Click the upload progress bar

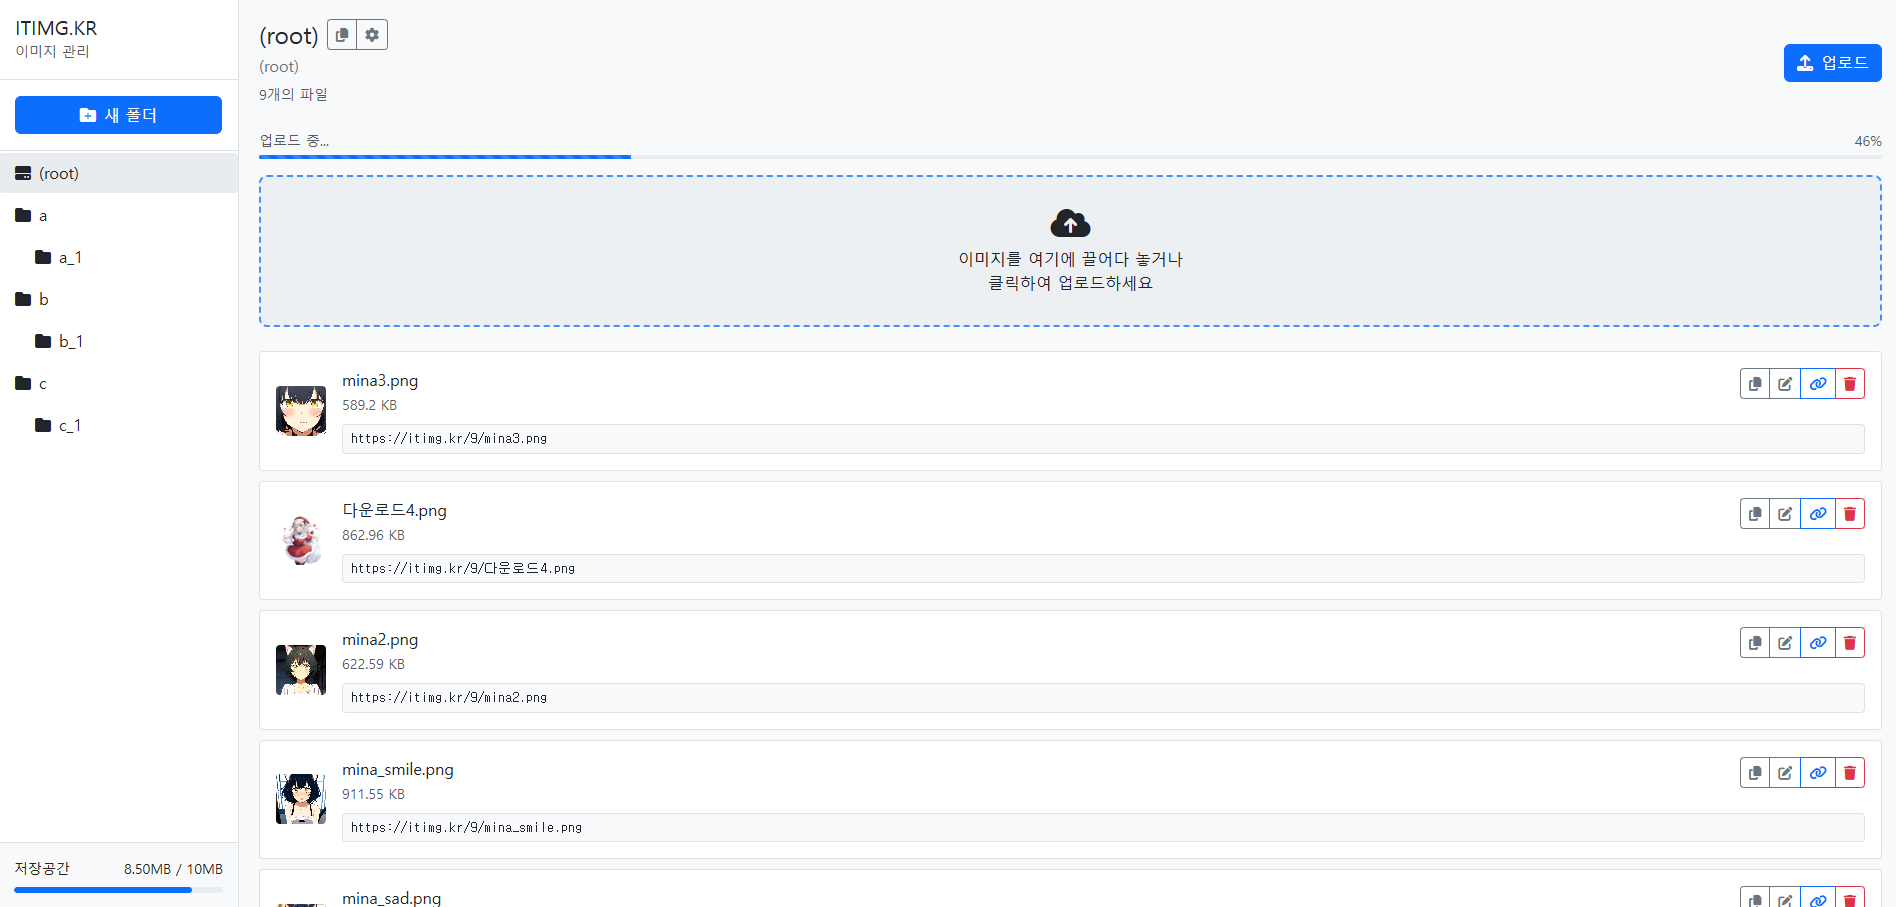pos(1069,157)
